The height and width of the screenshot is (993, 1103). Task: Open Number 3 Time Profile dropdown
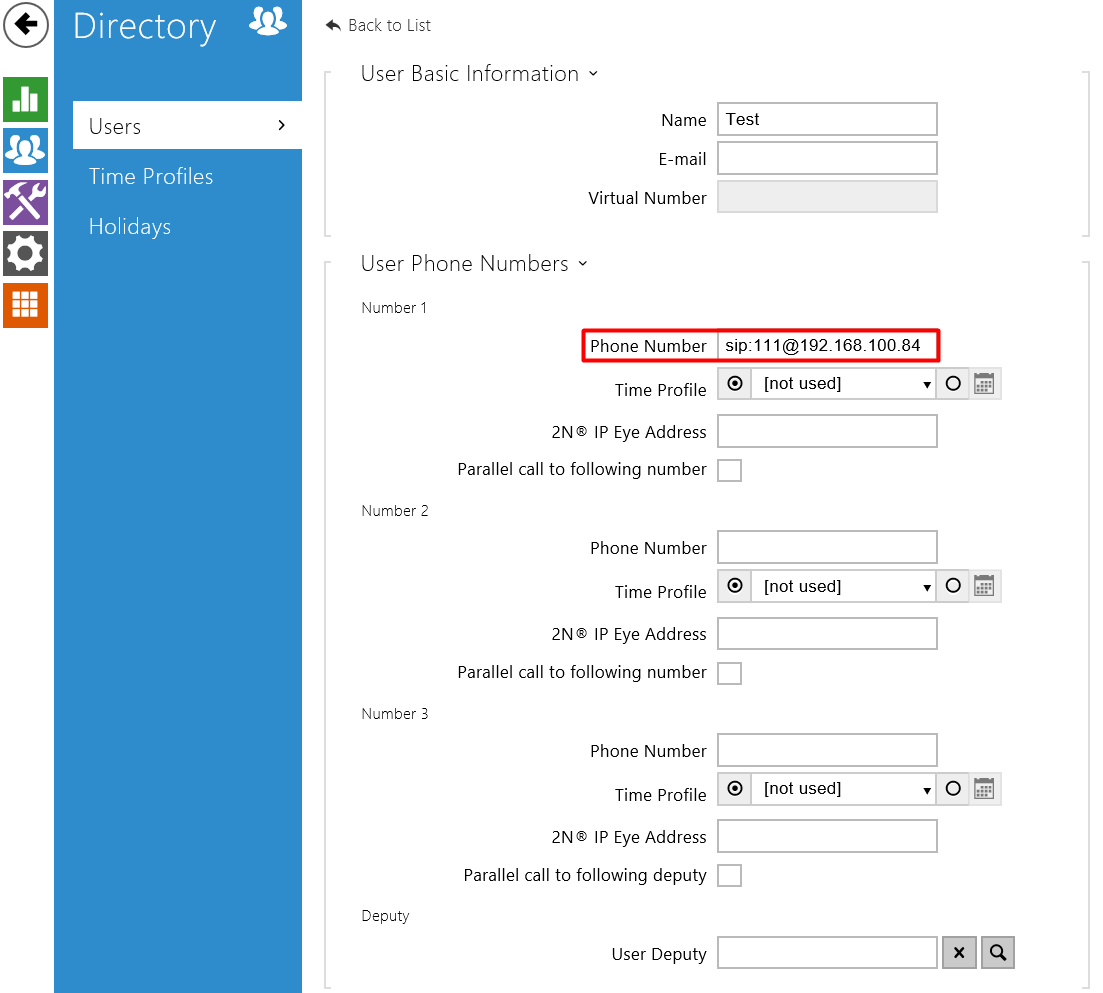tap(842, 789)
